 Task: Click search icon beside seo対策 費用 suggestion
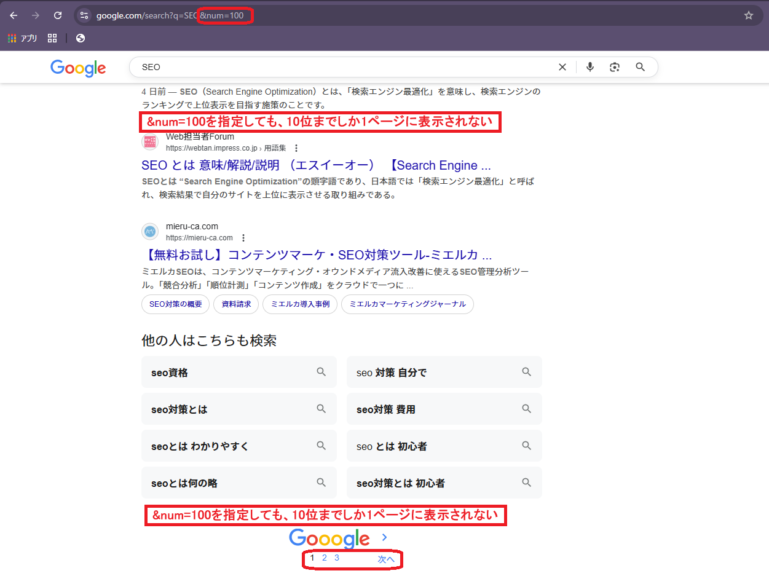pos(526,409)
